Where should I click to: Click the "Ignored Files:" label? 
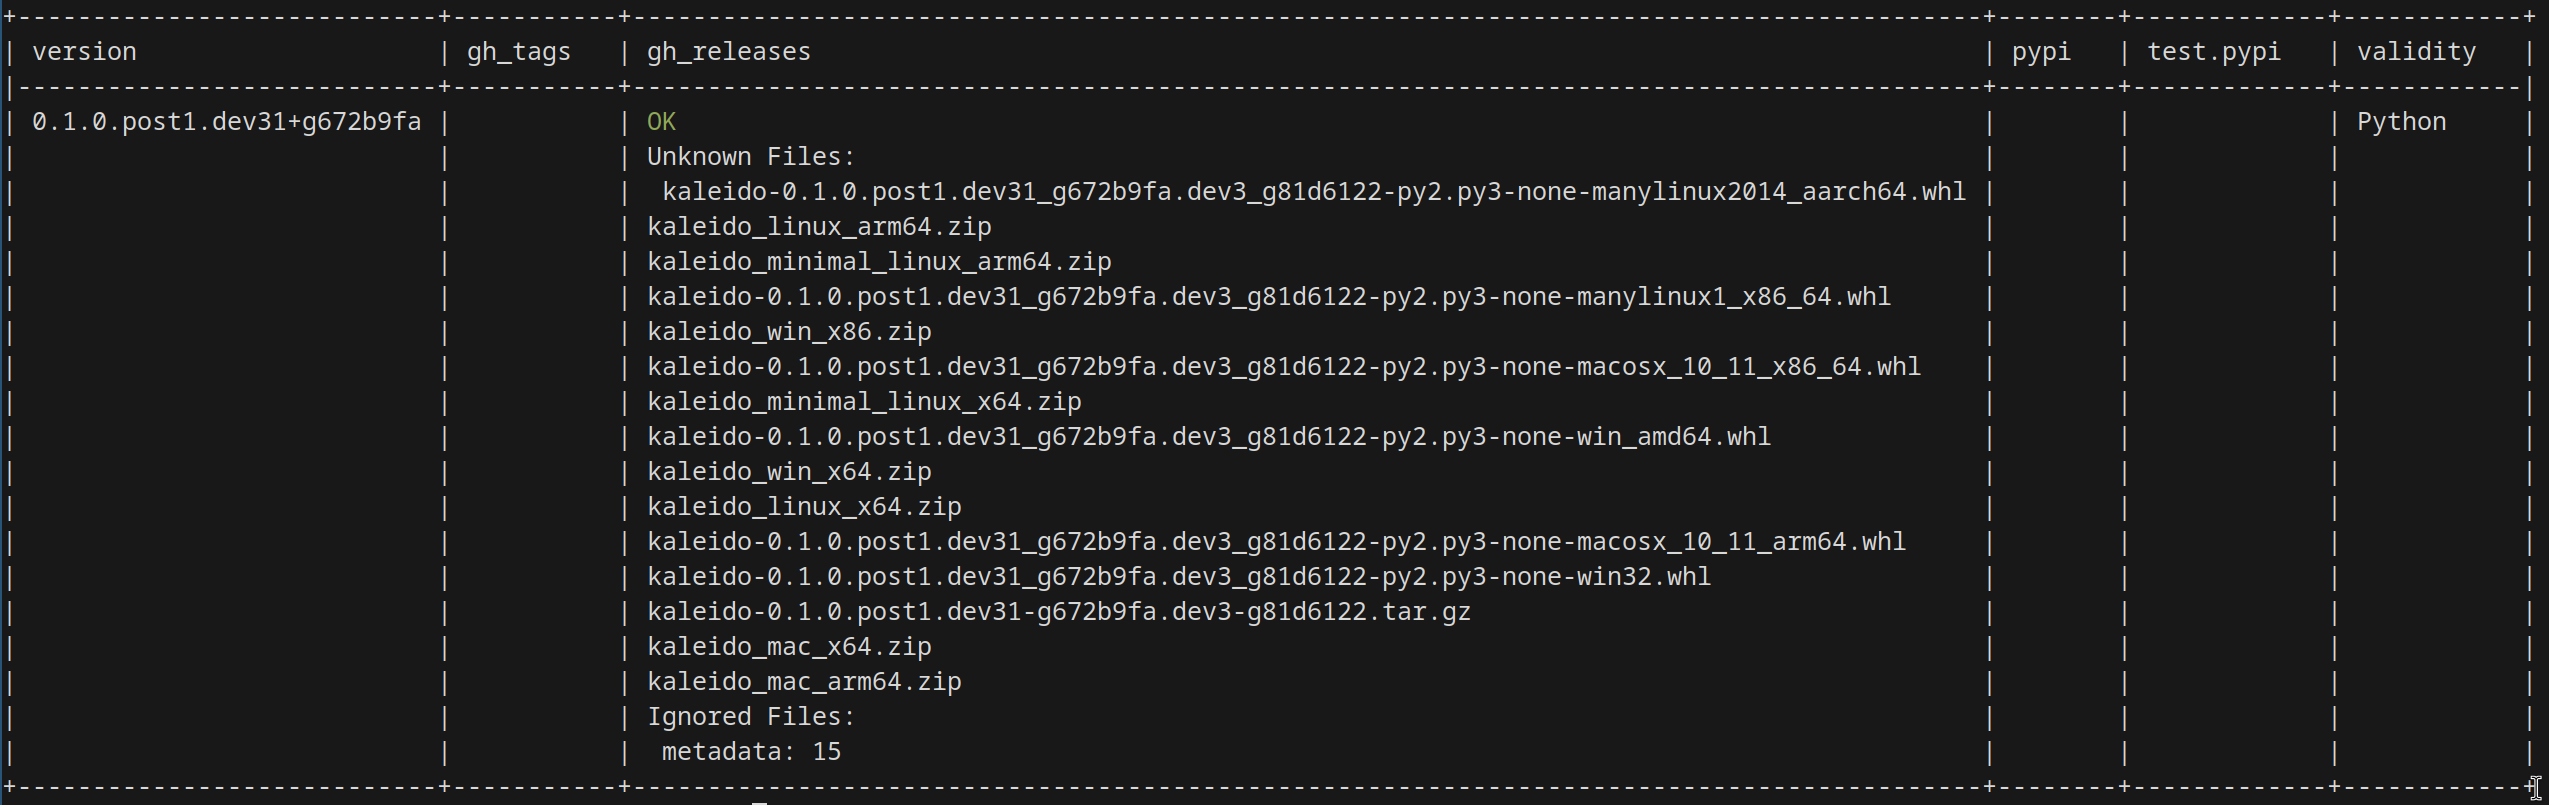(x=750, y=717)
